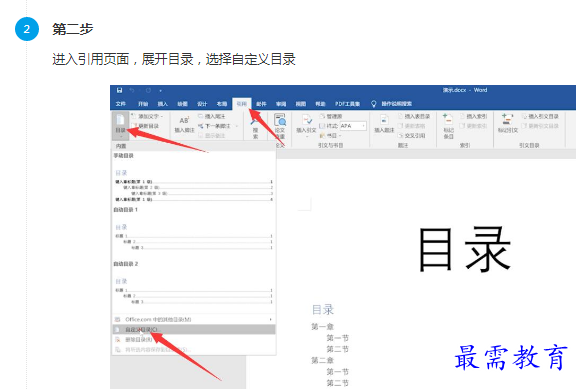Switch to the 插入 (Insert) ribbon tab
The height and width of the screenshot is (389, 576).
click(x=162, y=104)
